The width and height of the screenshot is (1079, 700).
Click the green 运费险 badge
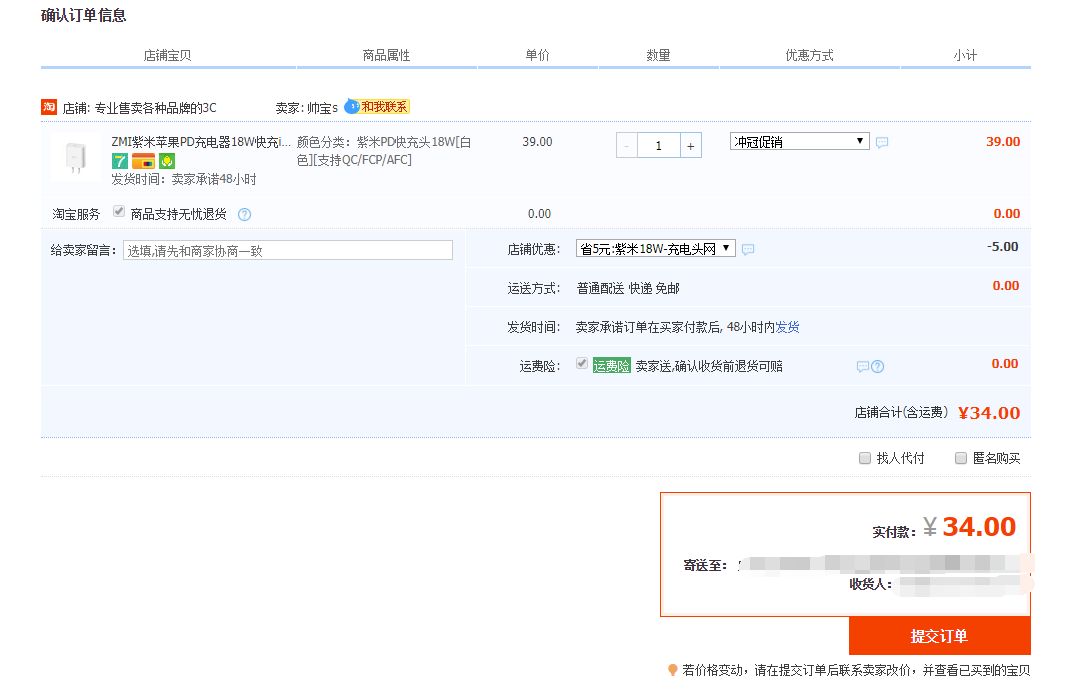point(611,366)
